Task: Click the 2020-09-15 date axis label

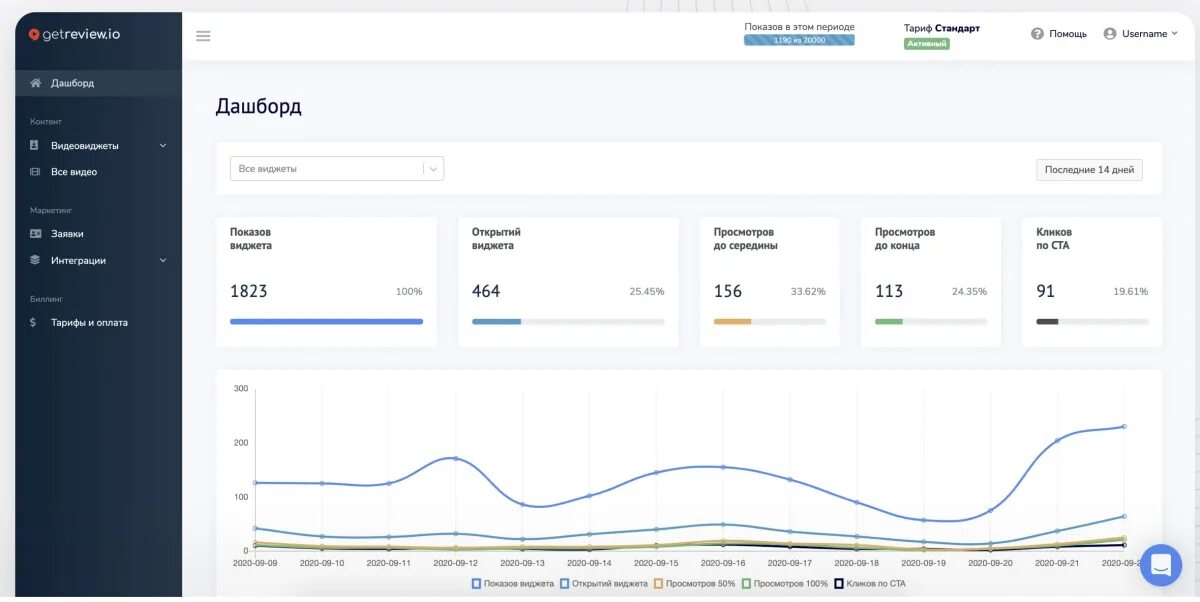Action: [656, 564]
